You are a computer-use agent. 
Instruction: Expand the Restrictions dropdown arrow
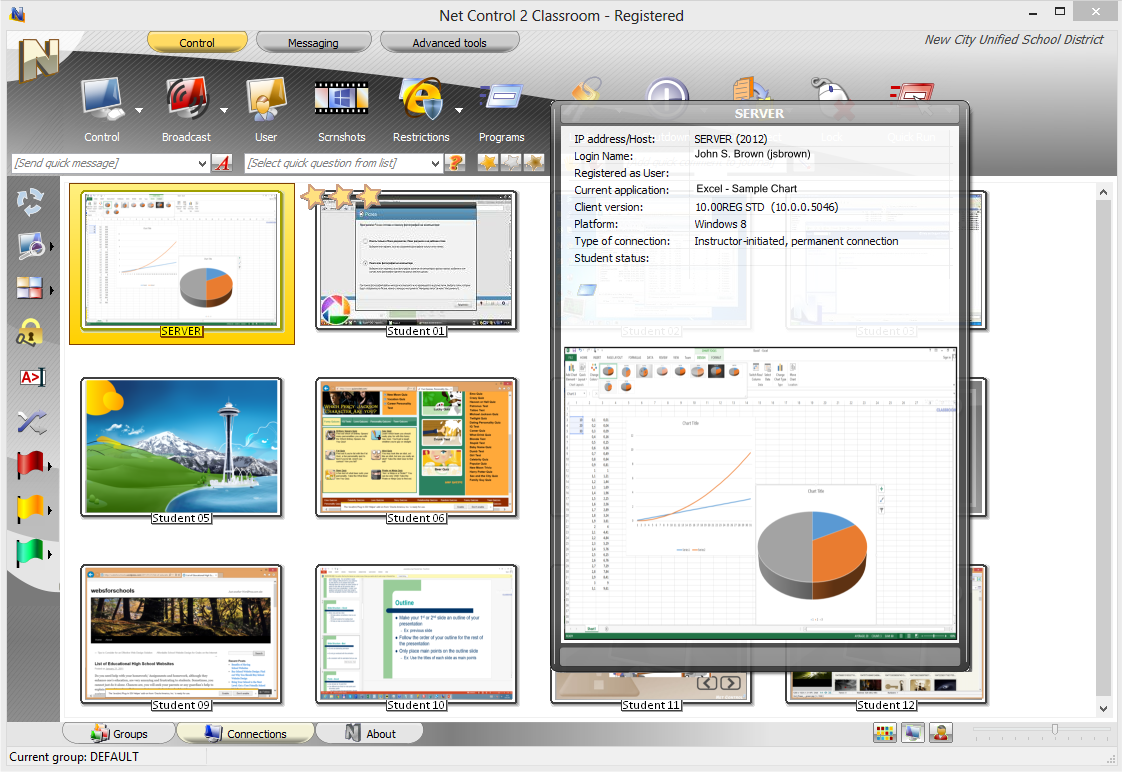[458, 111]
